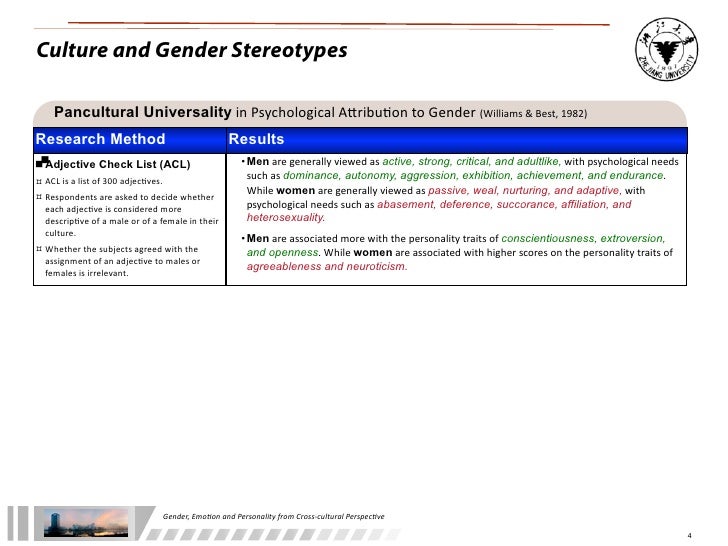
Task: Select the 'Culture and Gender Stereotypes' slide title
Action: click(x=191, y=49)
